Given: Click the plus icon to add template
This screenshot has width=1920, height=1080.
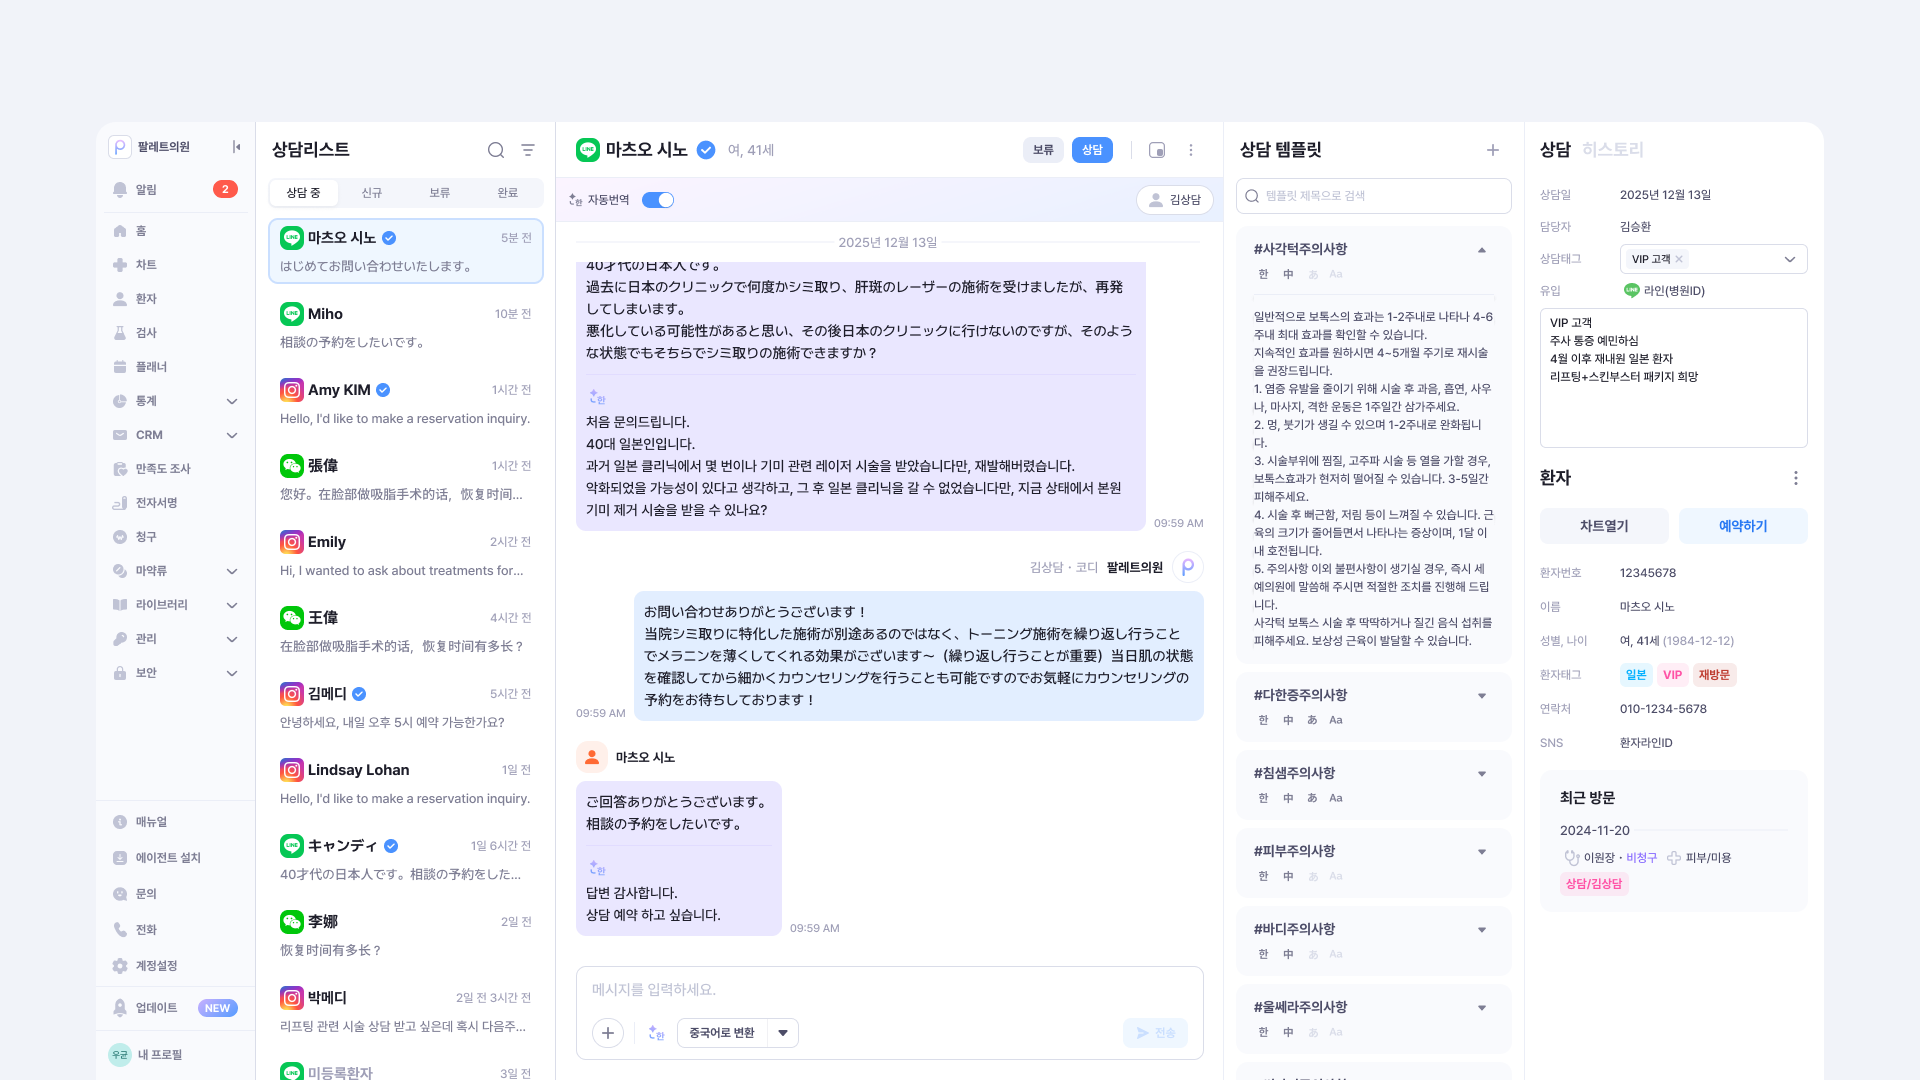Looking at the screenshot, I should pos(1492,150).
